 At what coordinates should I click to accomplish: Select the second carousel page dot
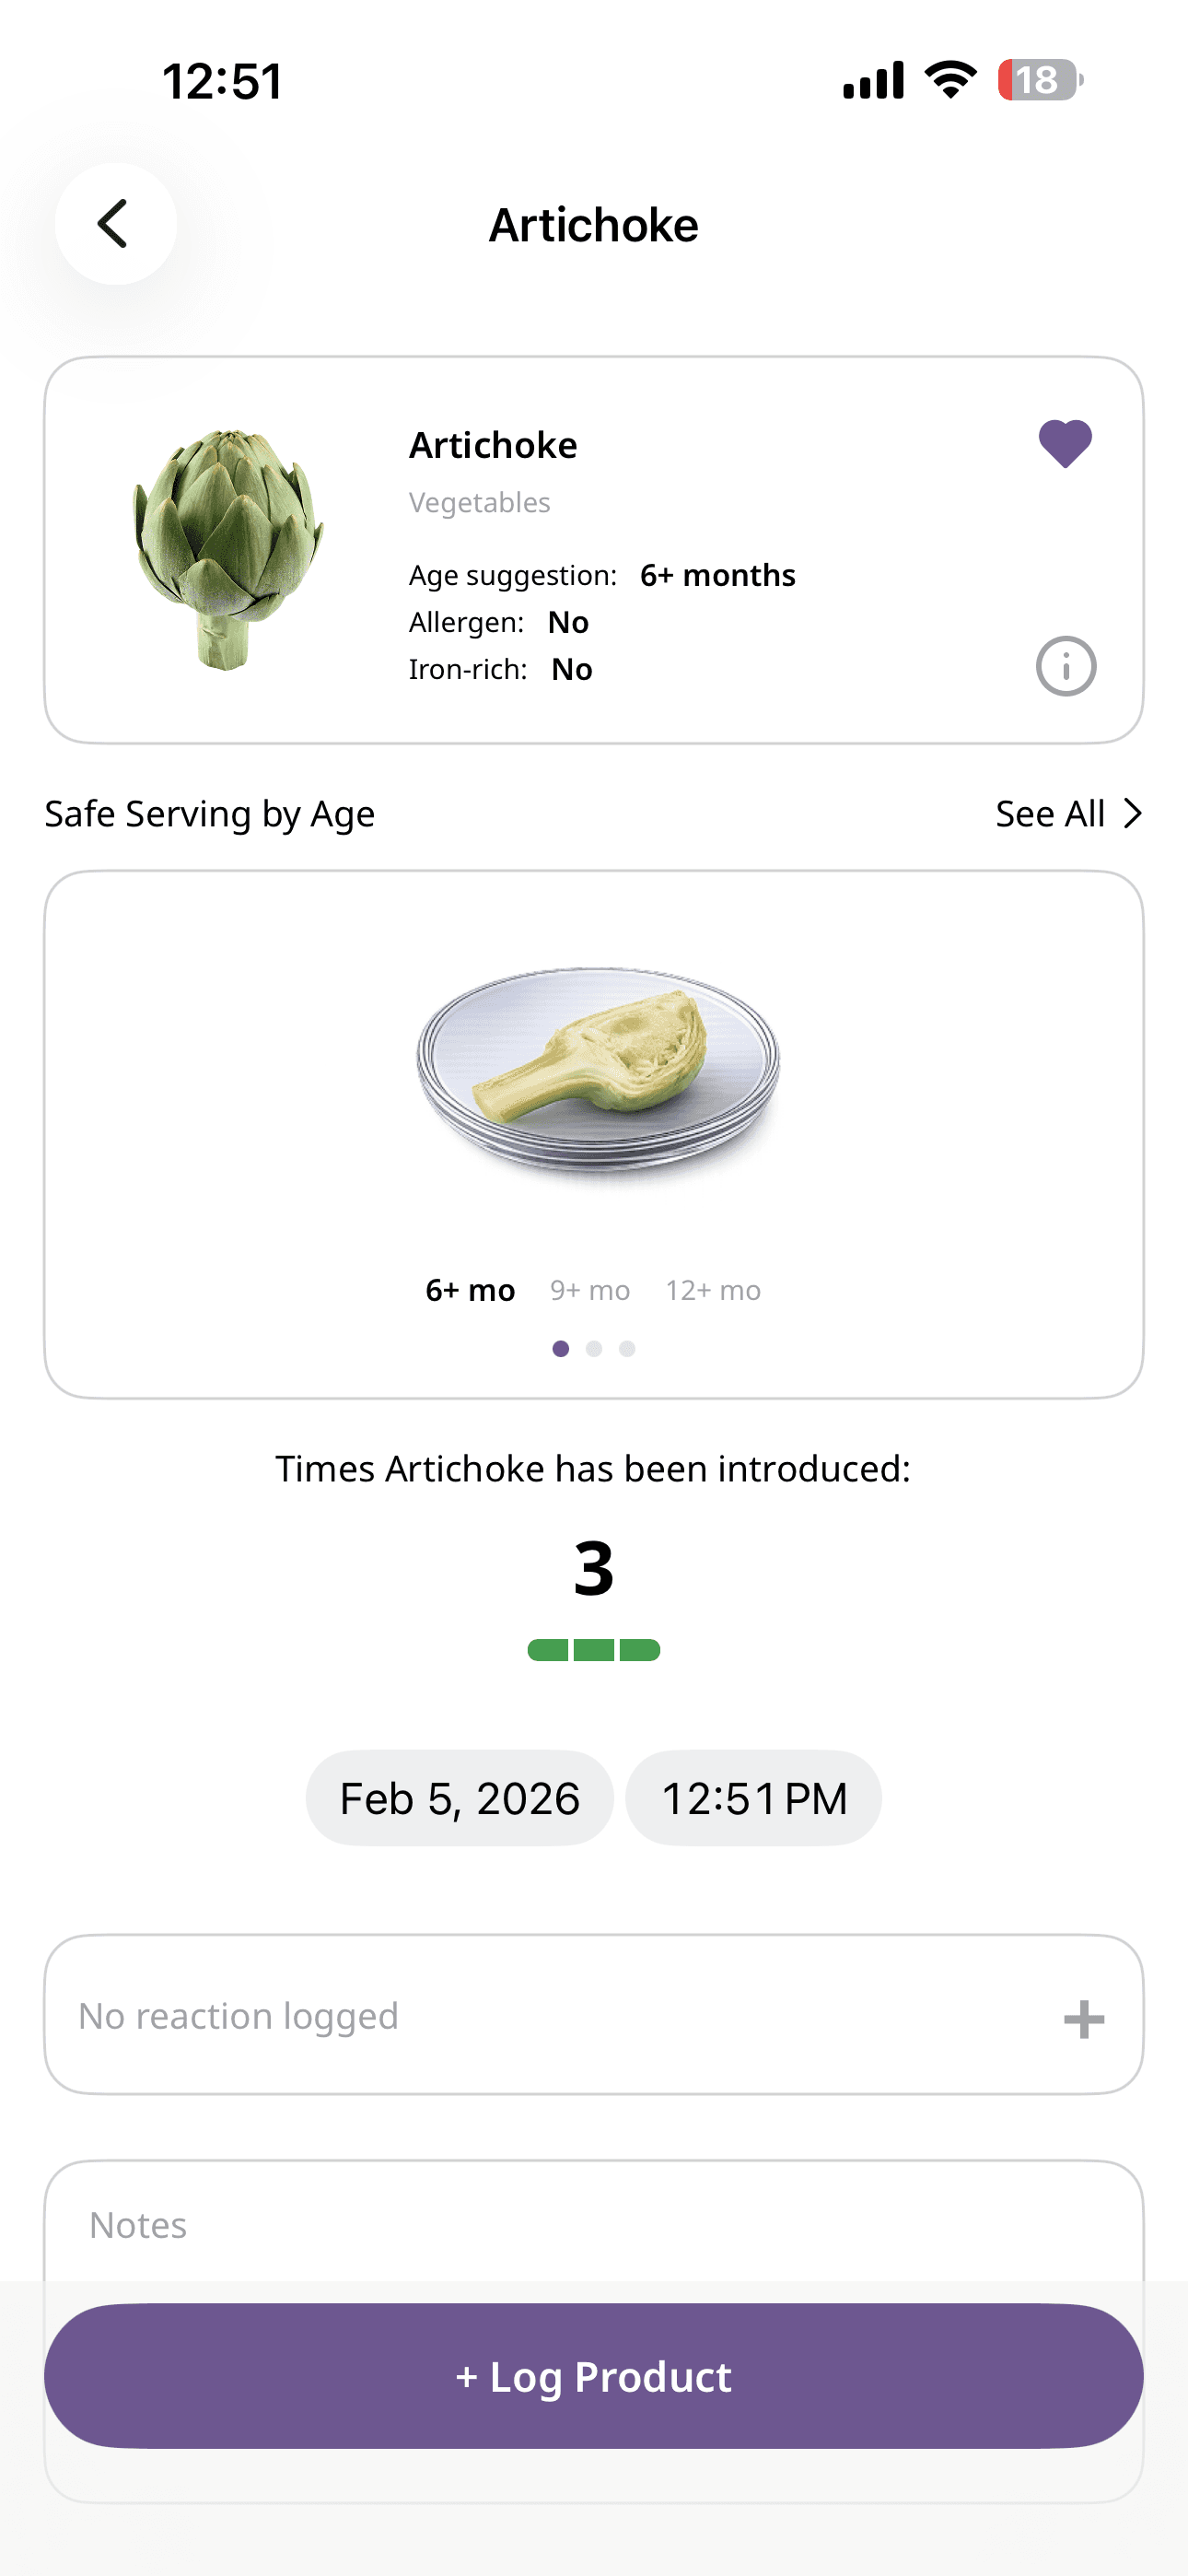pos(594,1349)
